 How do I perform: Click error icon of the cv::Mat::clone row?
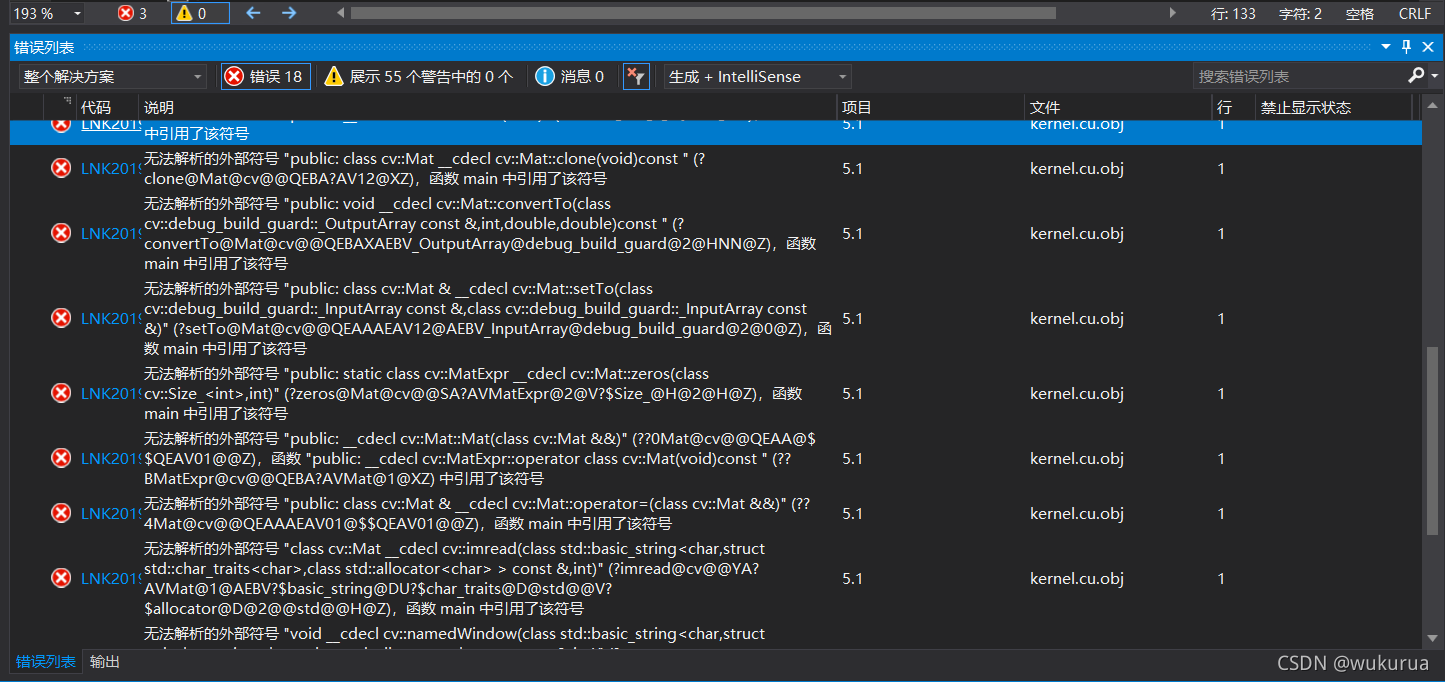(x=61, y=168)
